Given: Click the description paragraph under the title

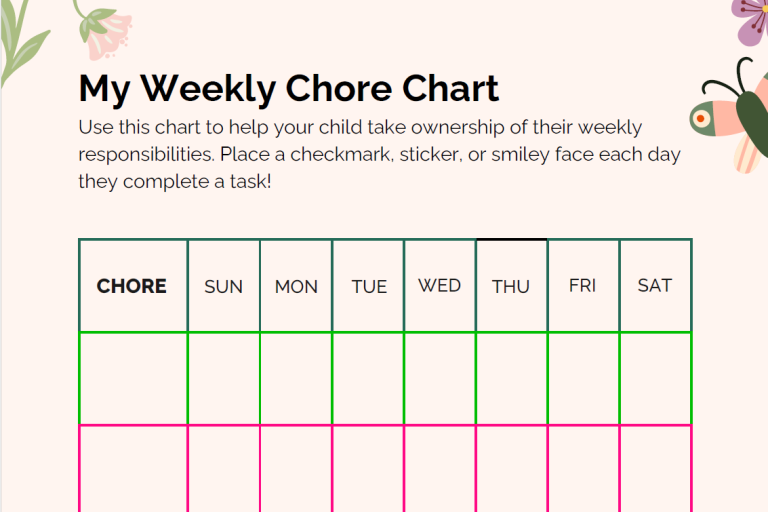Looking at the screenshot, I should point(380,154).
